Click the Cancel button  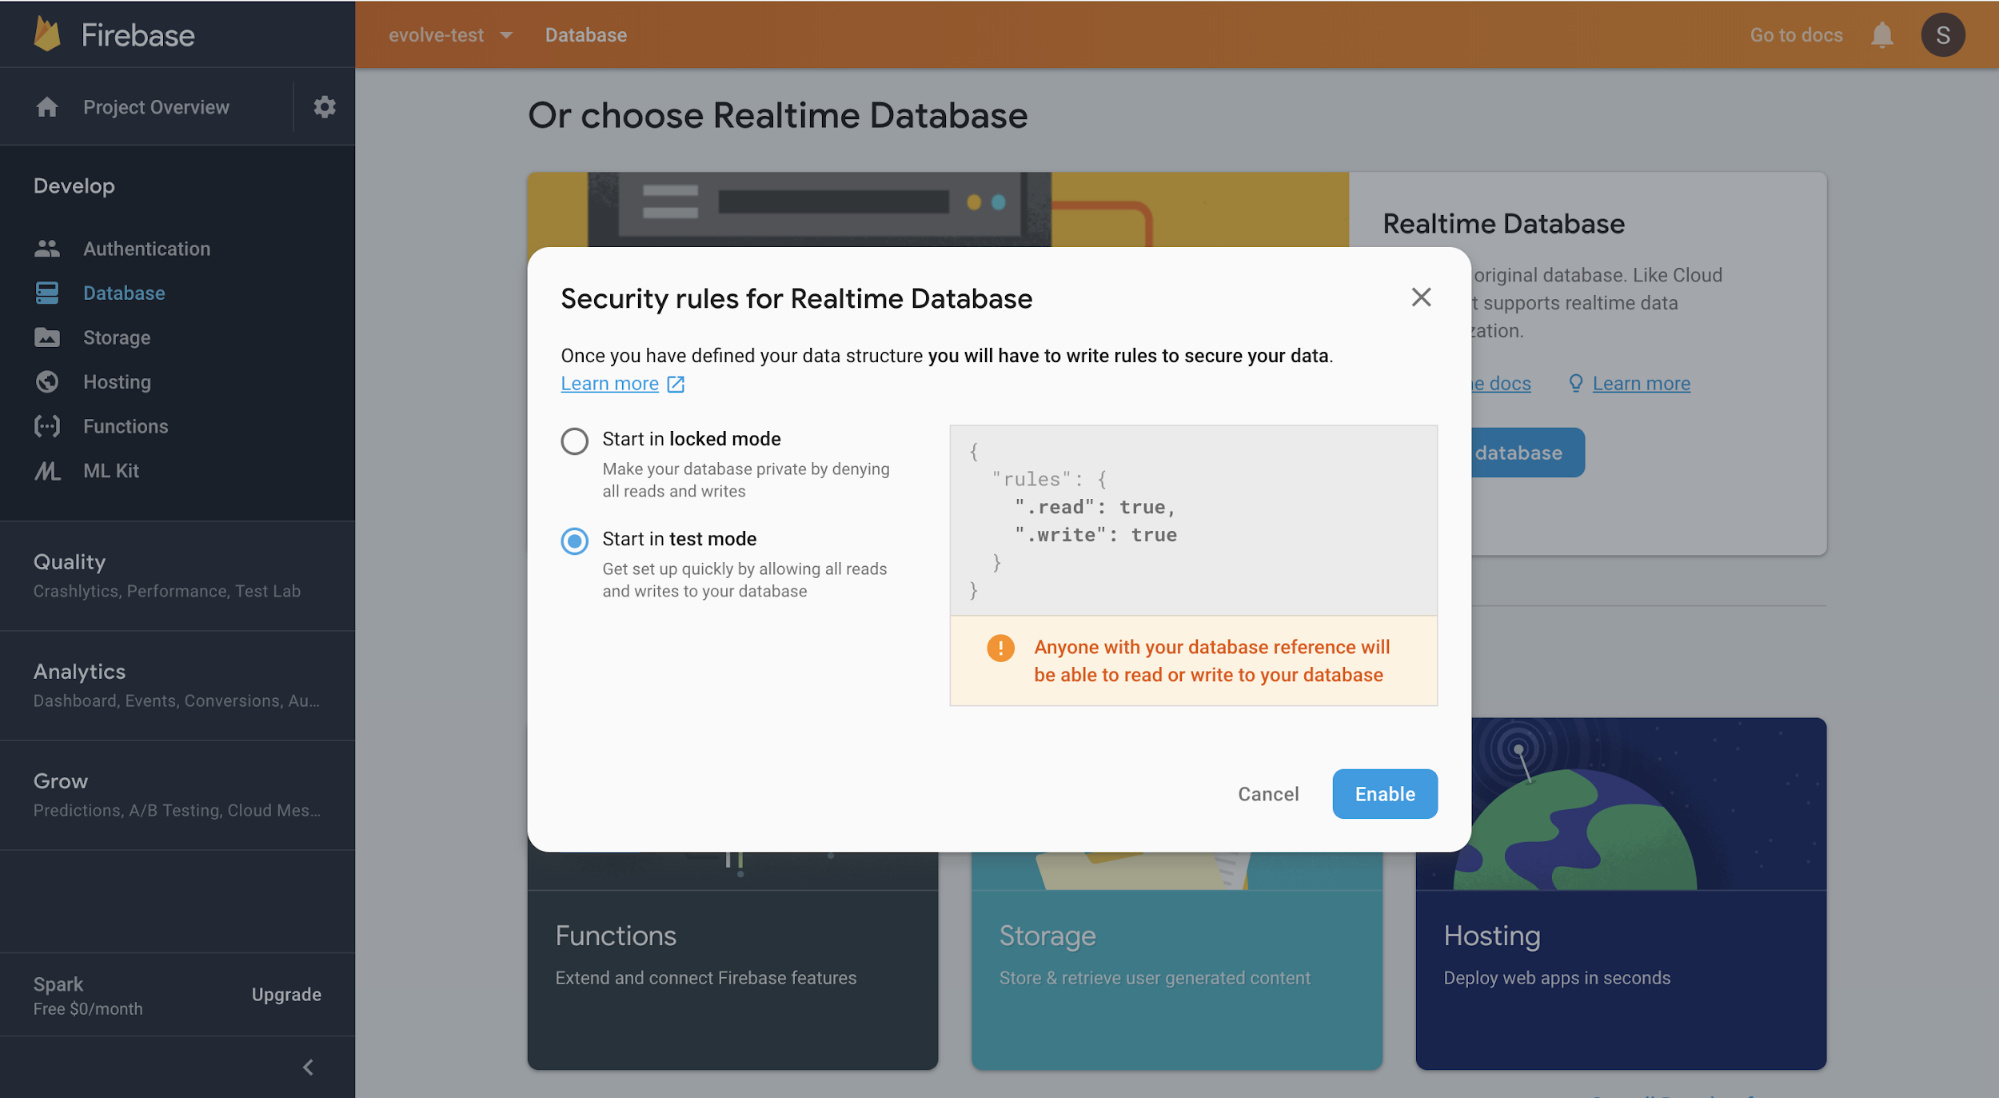pyautogui.click(x=1268, y=793)
